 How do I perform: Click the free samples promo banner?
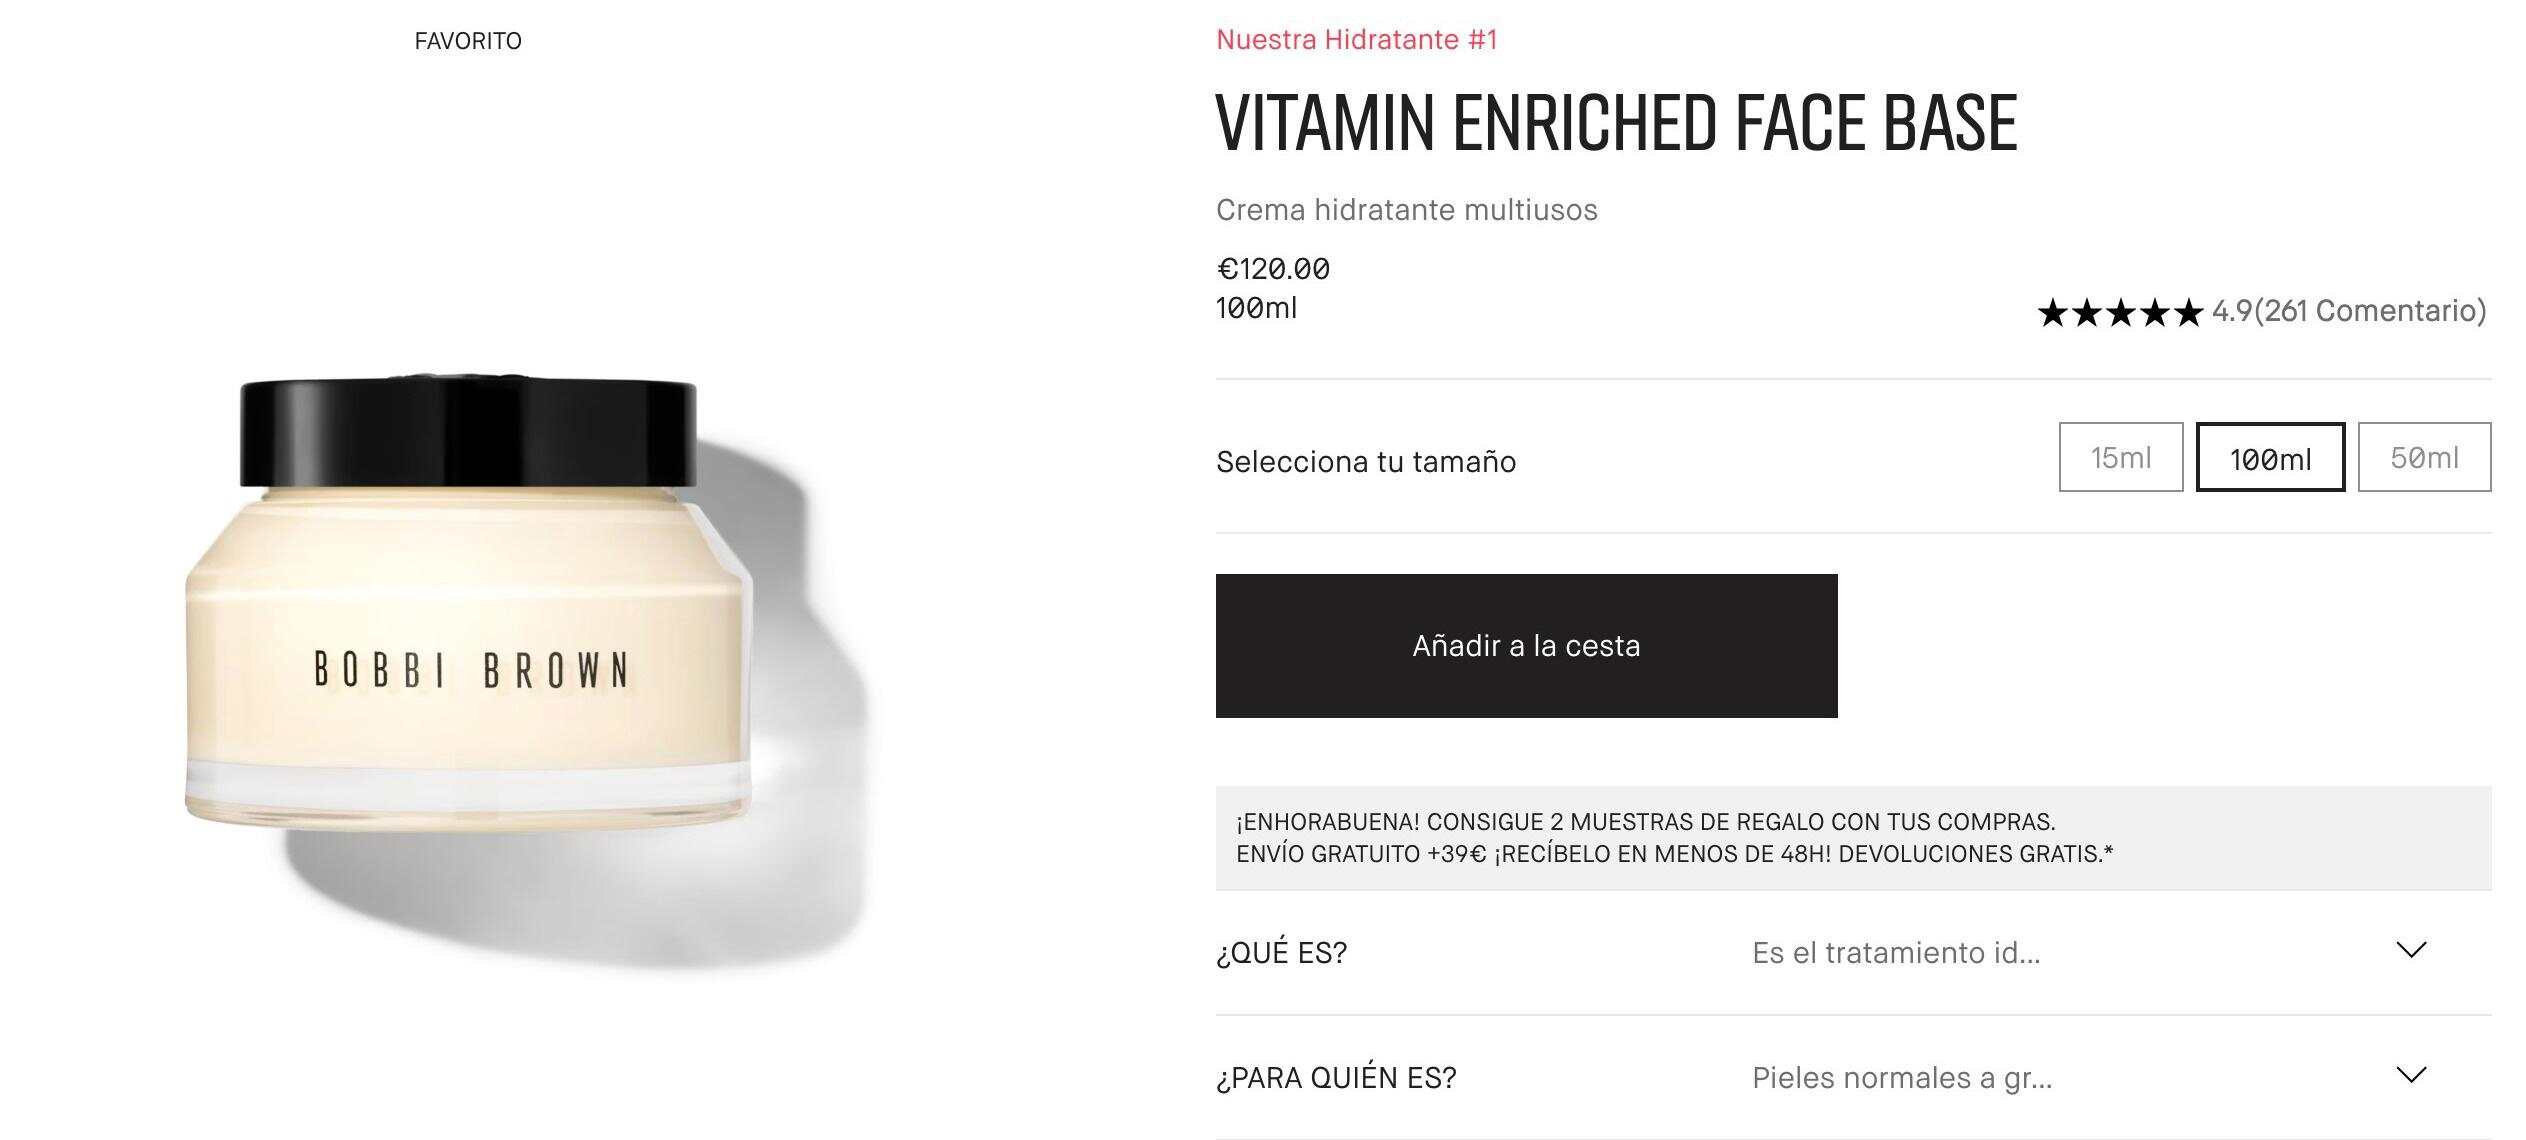point(1853,838)
